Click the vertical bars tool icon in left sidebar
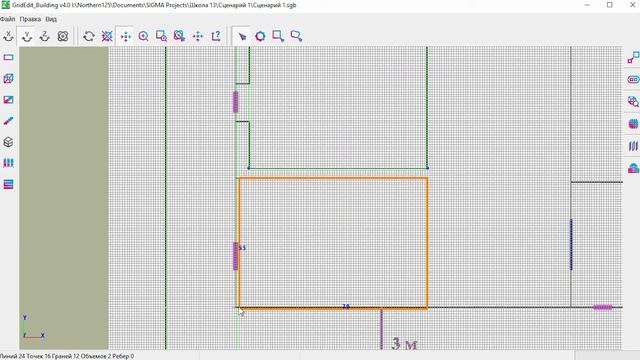Viewport: 640px width, 360px height. (x=9, y=163)
